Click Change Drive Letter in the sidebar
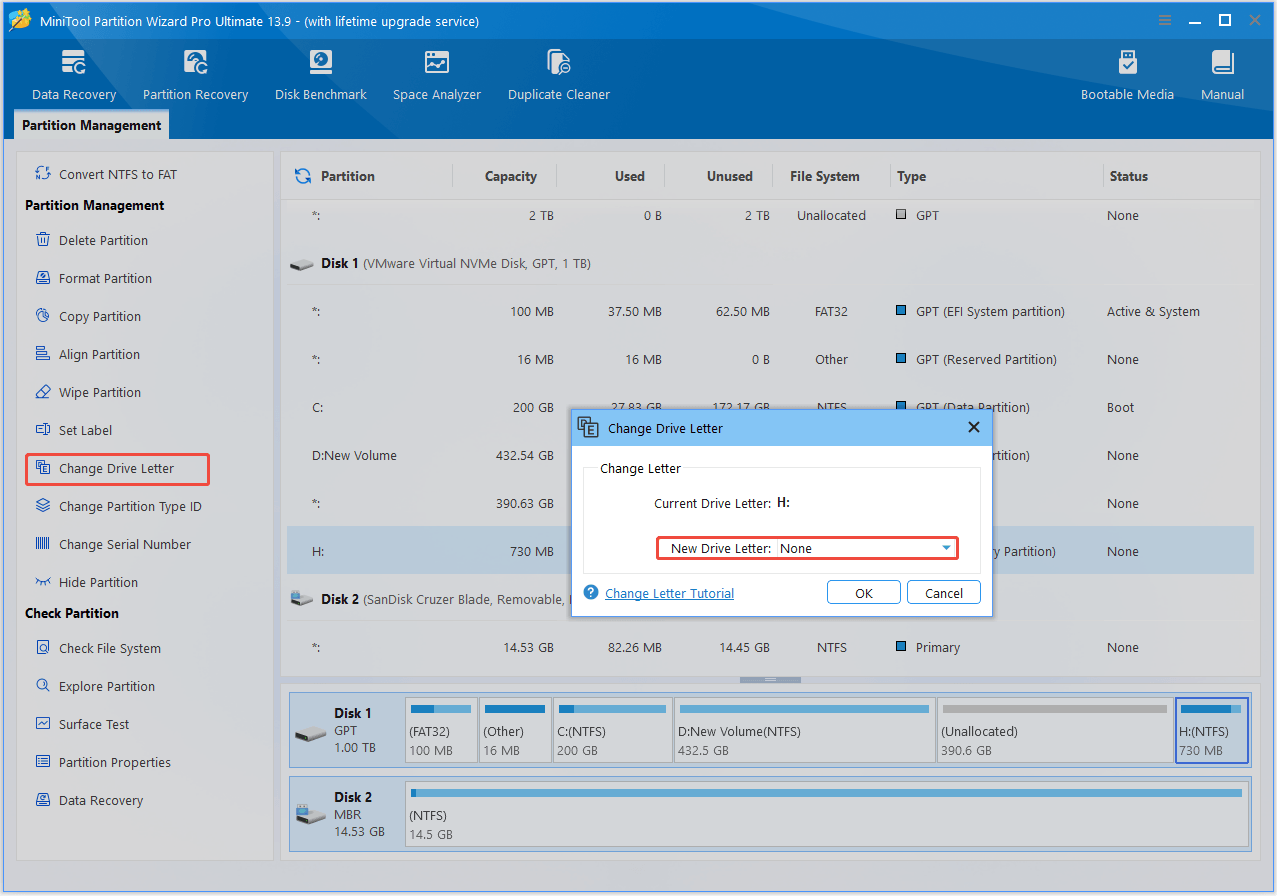 tap(117, 468)
